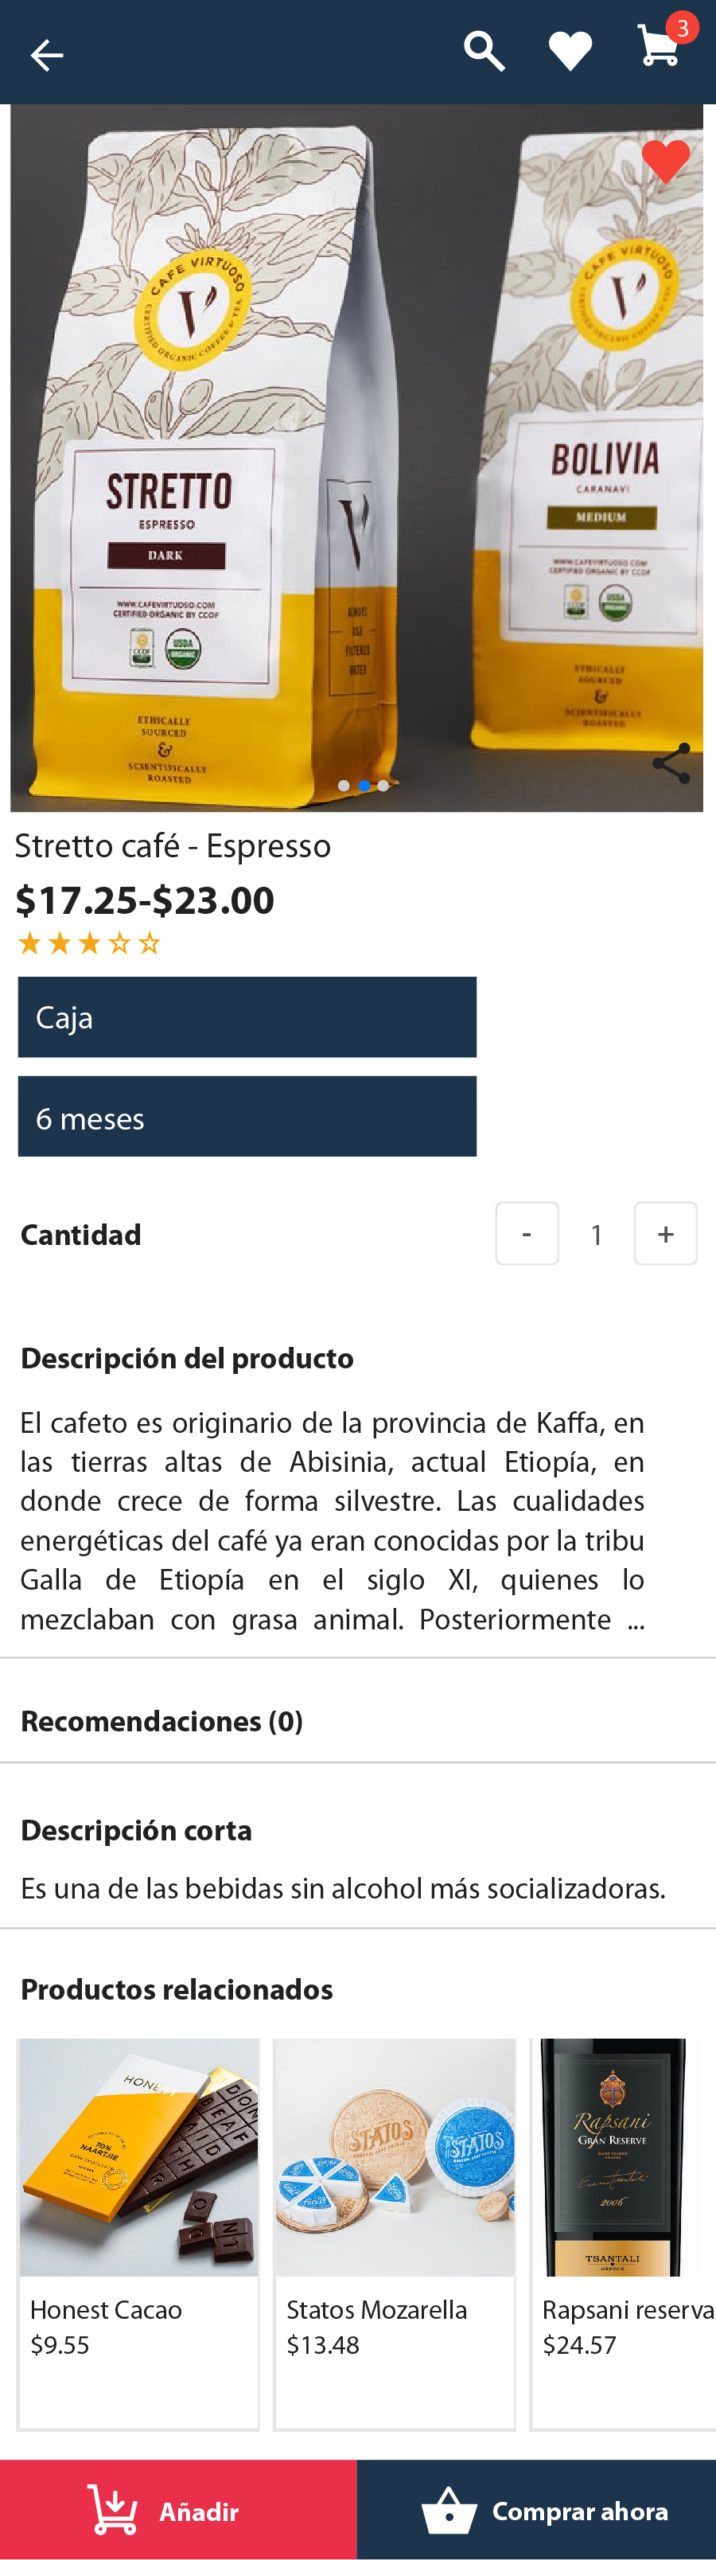Expand the truncated product description text
This screenshot has height=2560, width=716.
(x=332, y=1520)
